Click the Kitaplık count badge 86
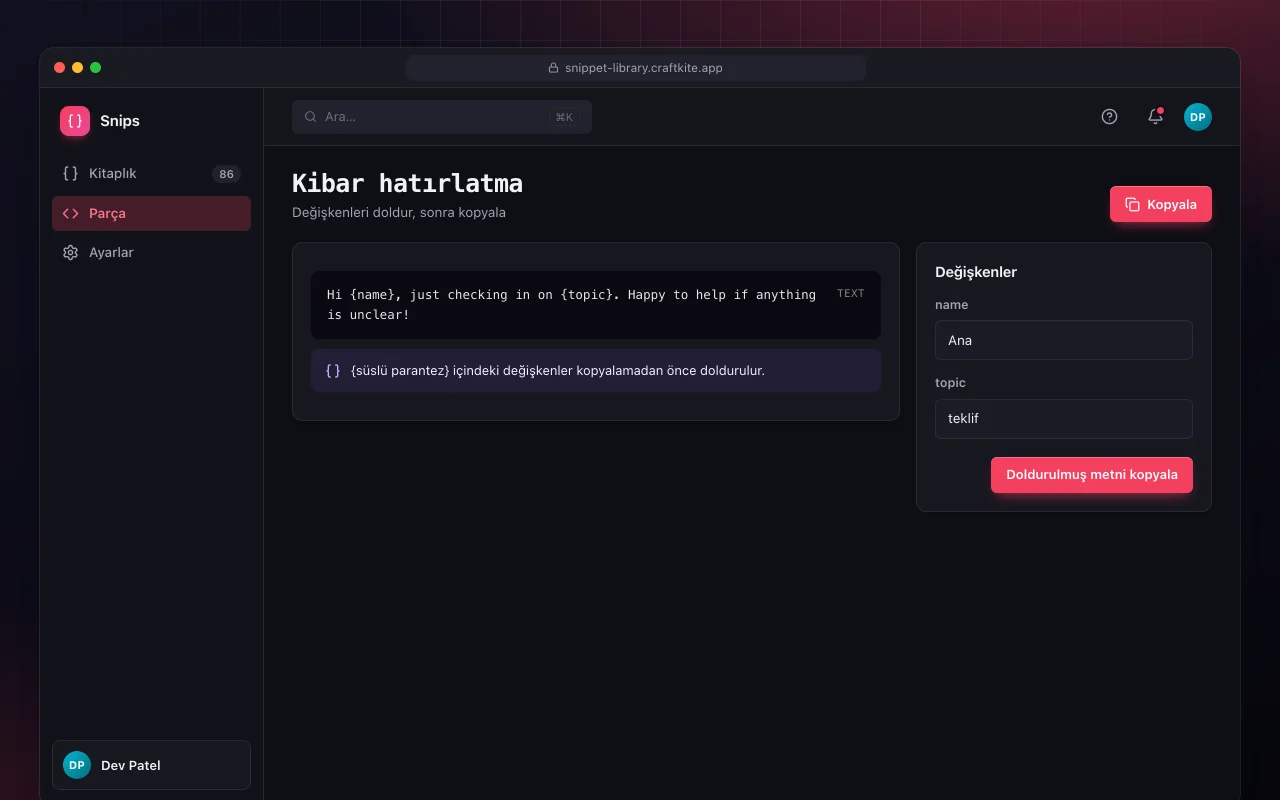Image resolution: width=1280 pixels, height=800 pixels. click(x=227, y=174)
